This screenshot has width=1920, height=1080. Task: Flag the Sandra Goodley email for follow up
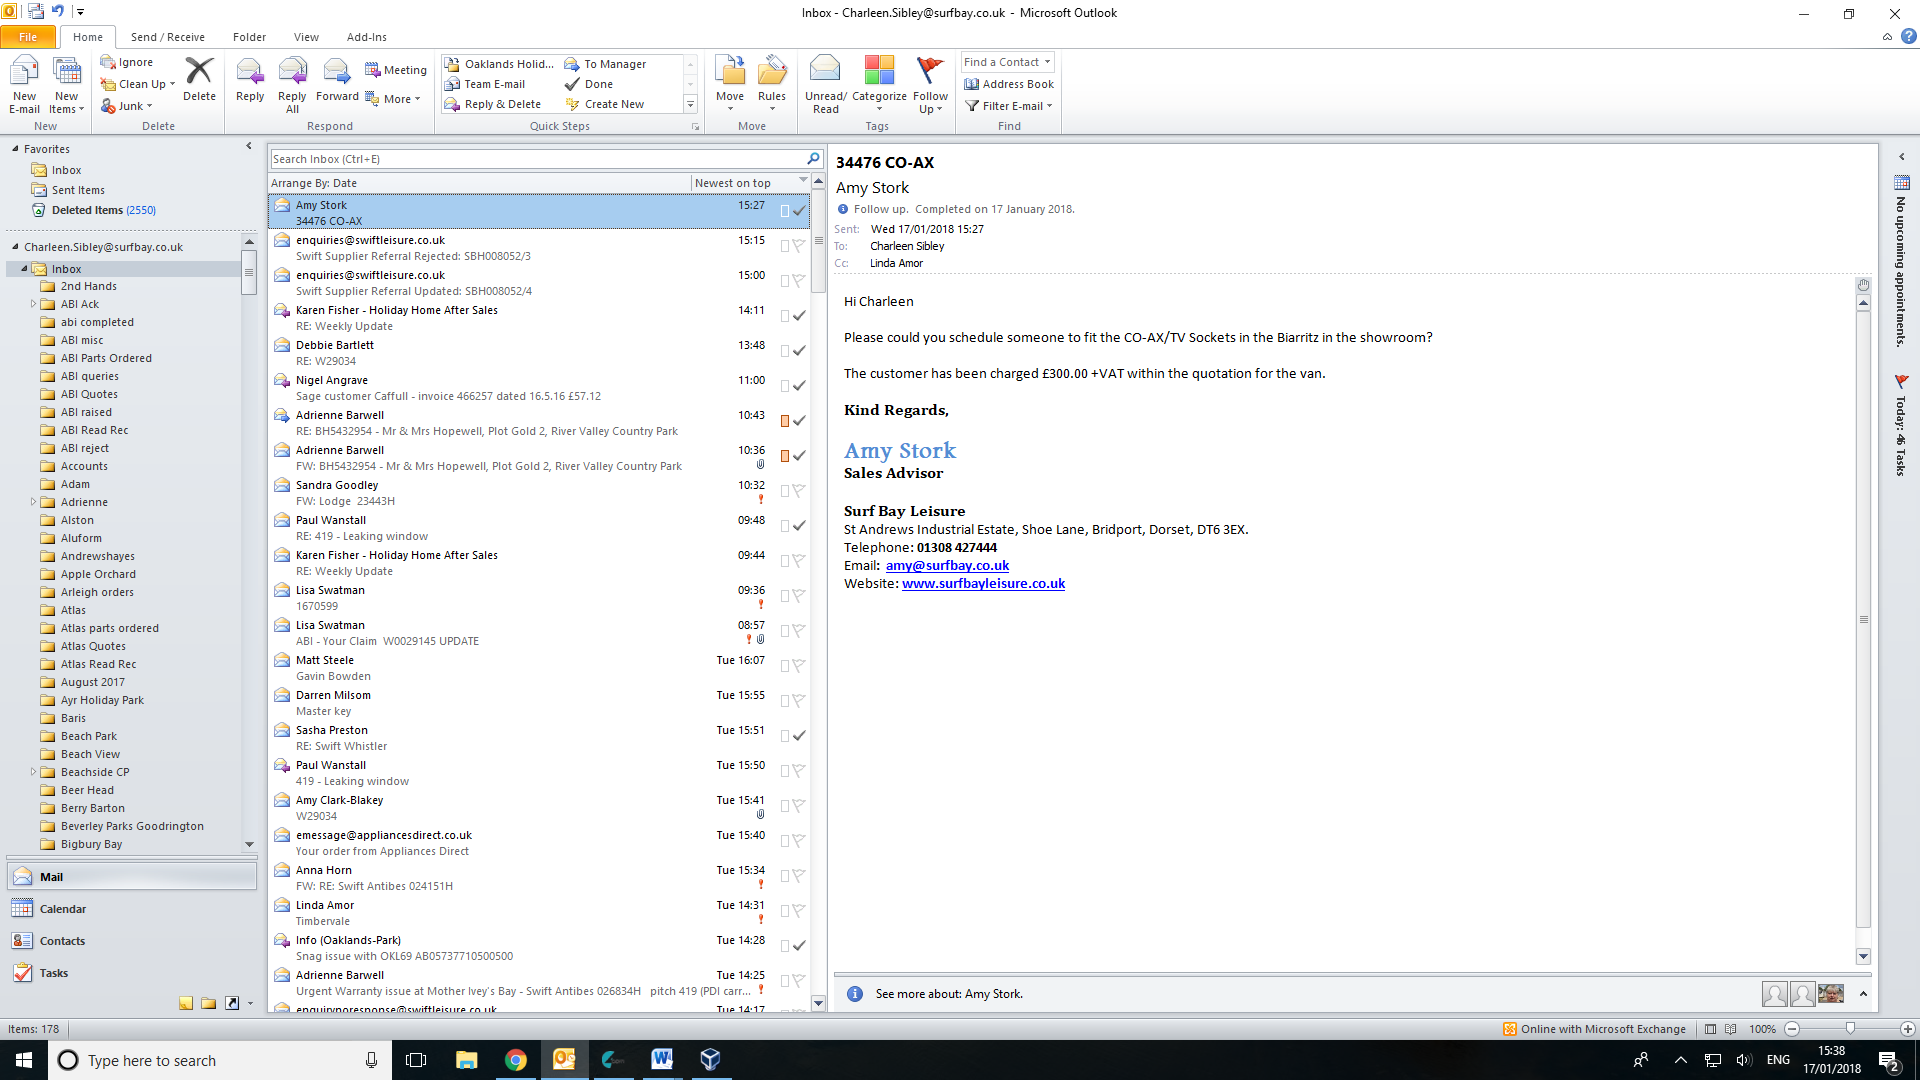click(x=799, y=491)
